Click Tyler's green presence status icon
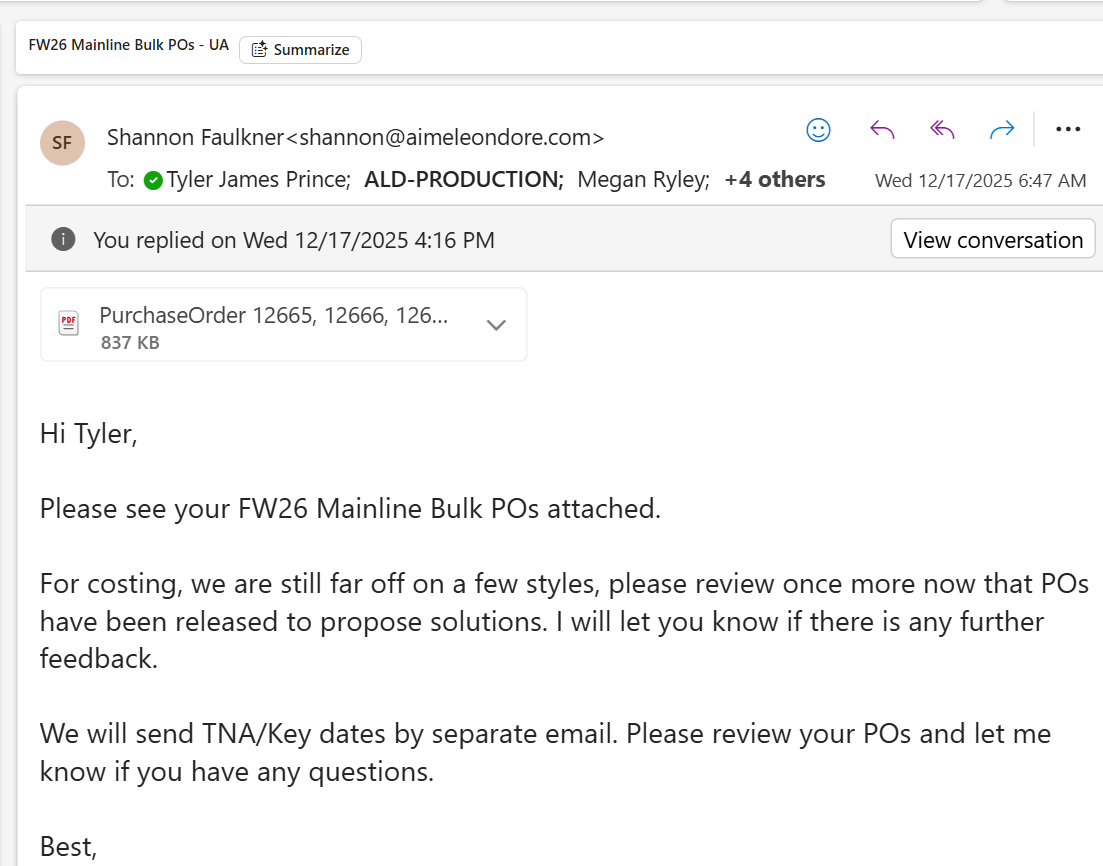Screen dimensions: 1103x866 (153, 181)
